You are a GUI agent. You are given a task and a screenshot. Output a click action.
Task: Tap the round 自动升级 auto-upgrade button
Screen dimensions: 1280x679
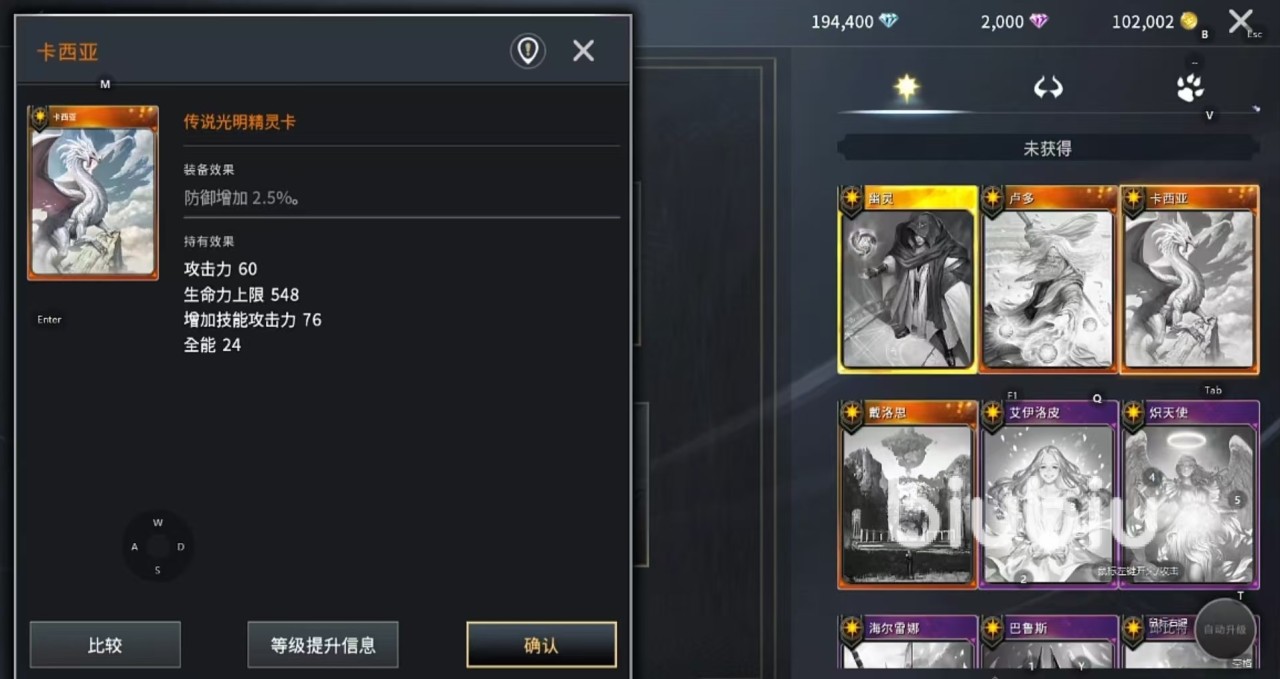click(1225, 629)
